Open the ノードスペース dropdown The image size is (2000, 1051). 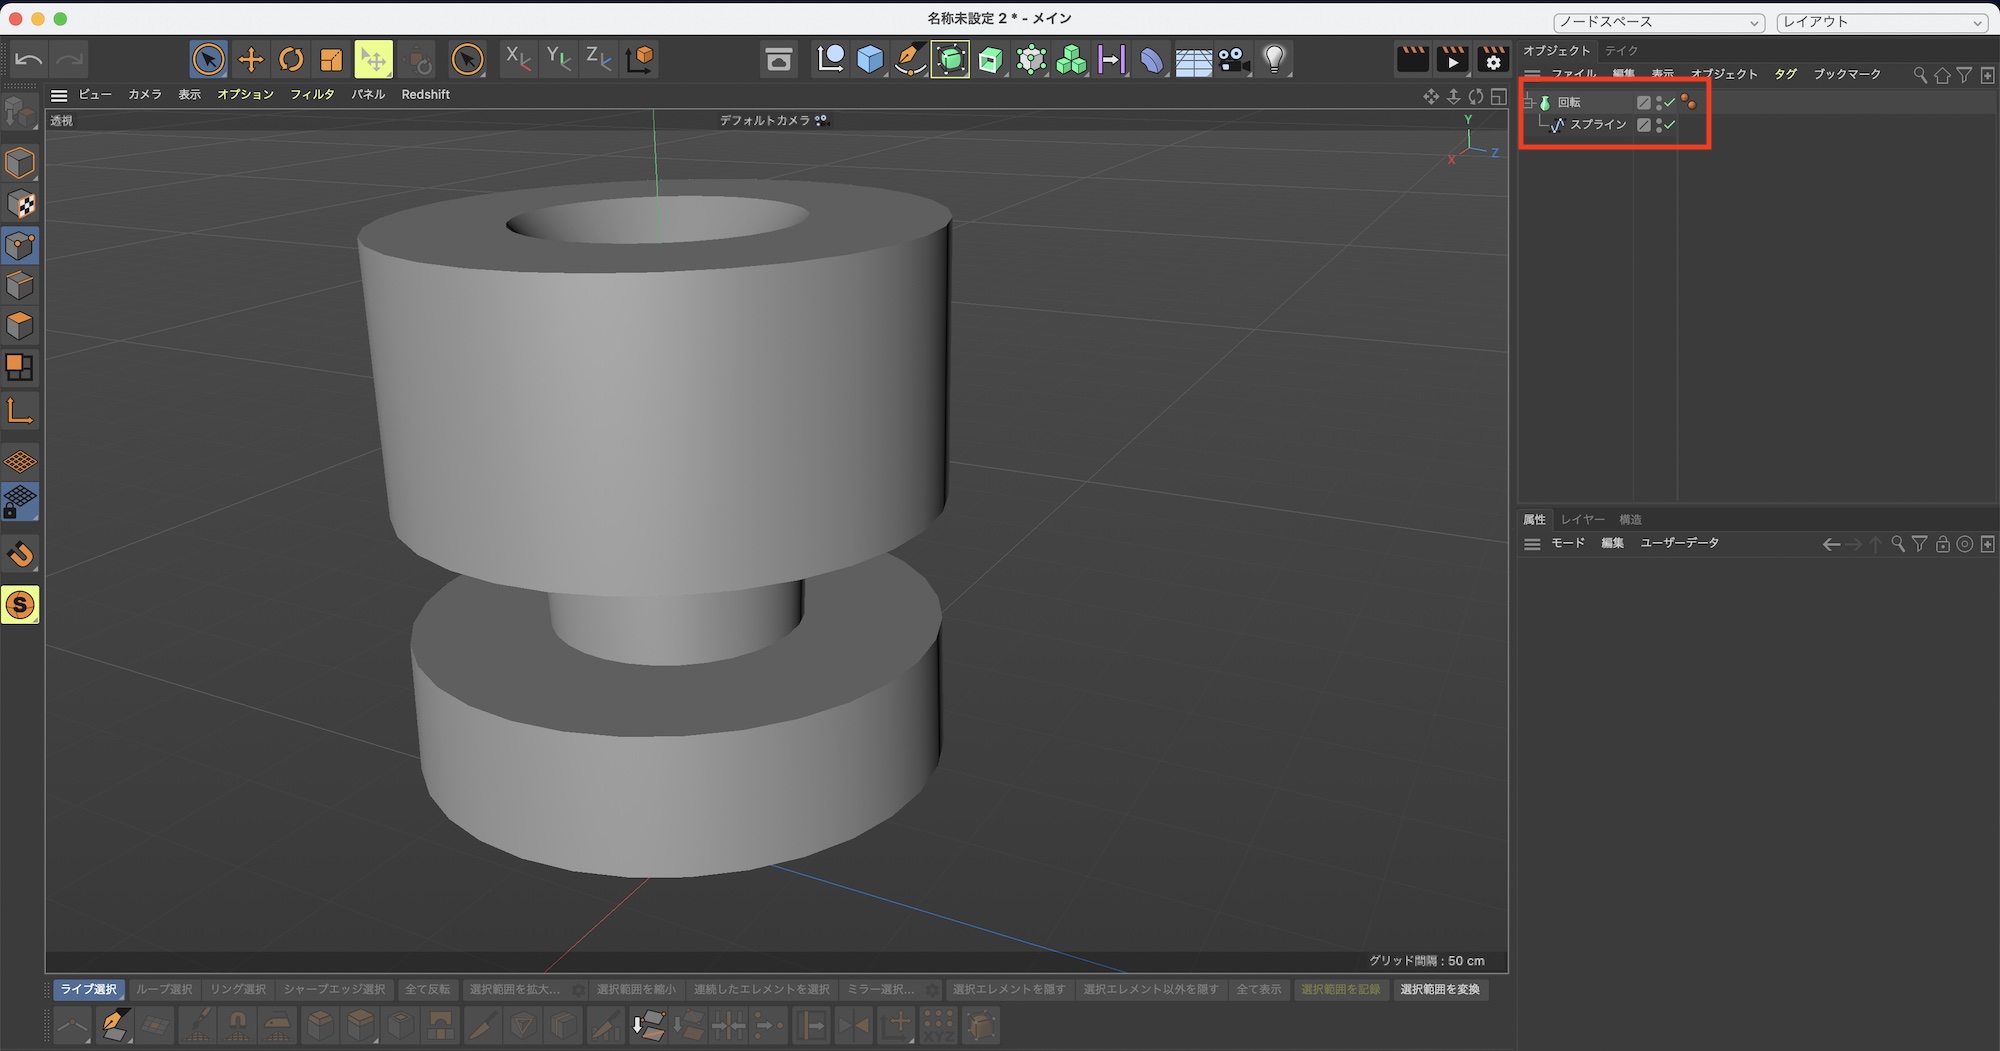point(1658,22)
